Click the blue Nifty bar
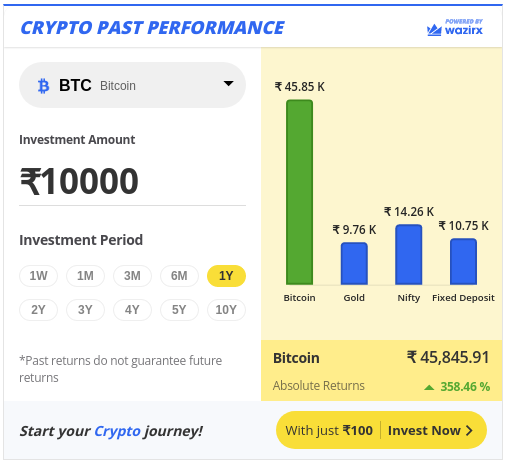This screenshot has width=506, height=464. (409, 255)
